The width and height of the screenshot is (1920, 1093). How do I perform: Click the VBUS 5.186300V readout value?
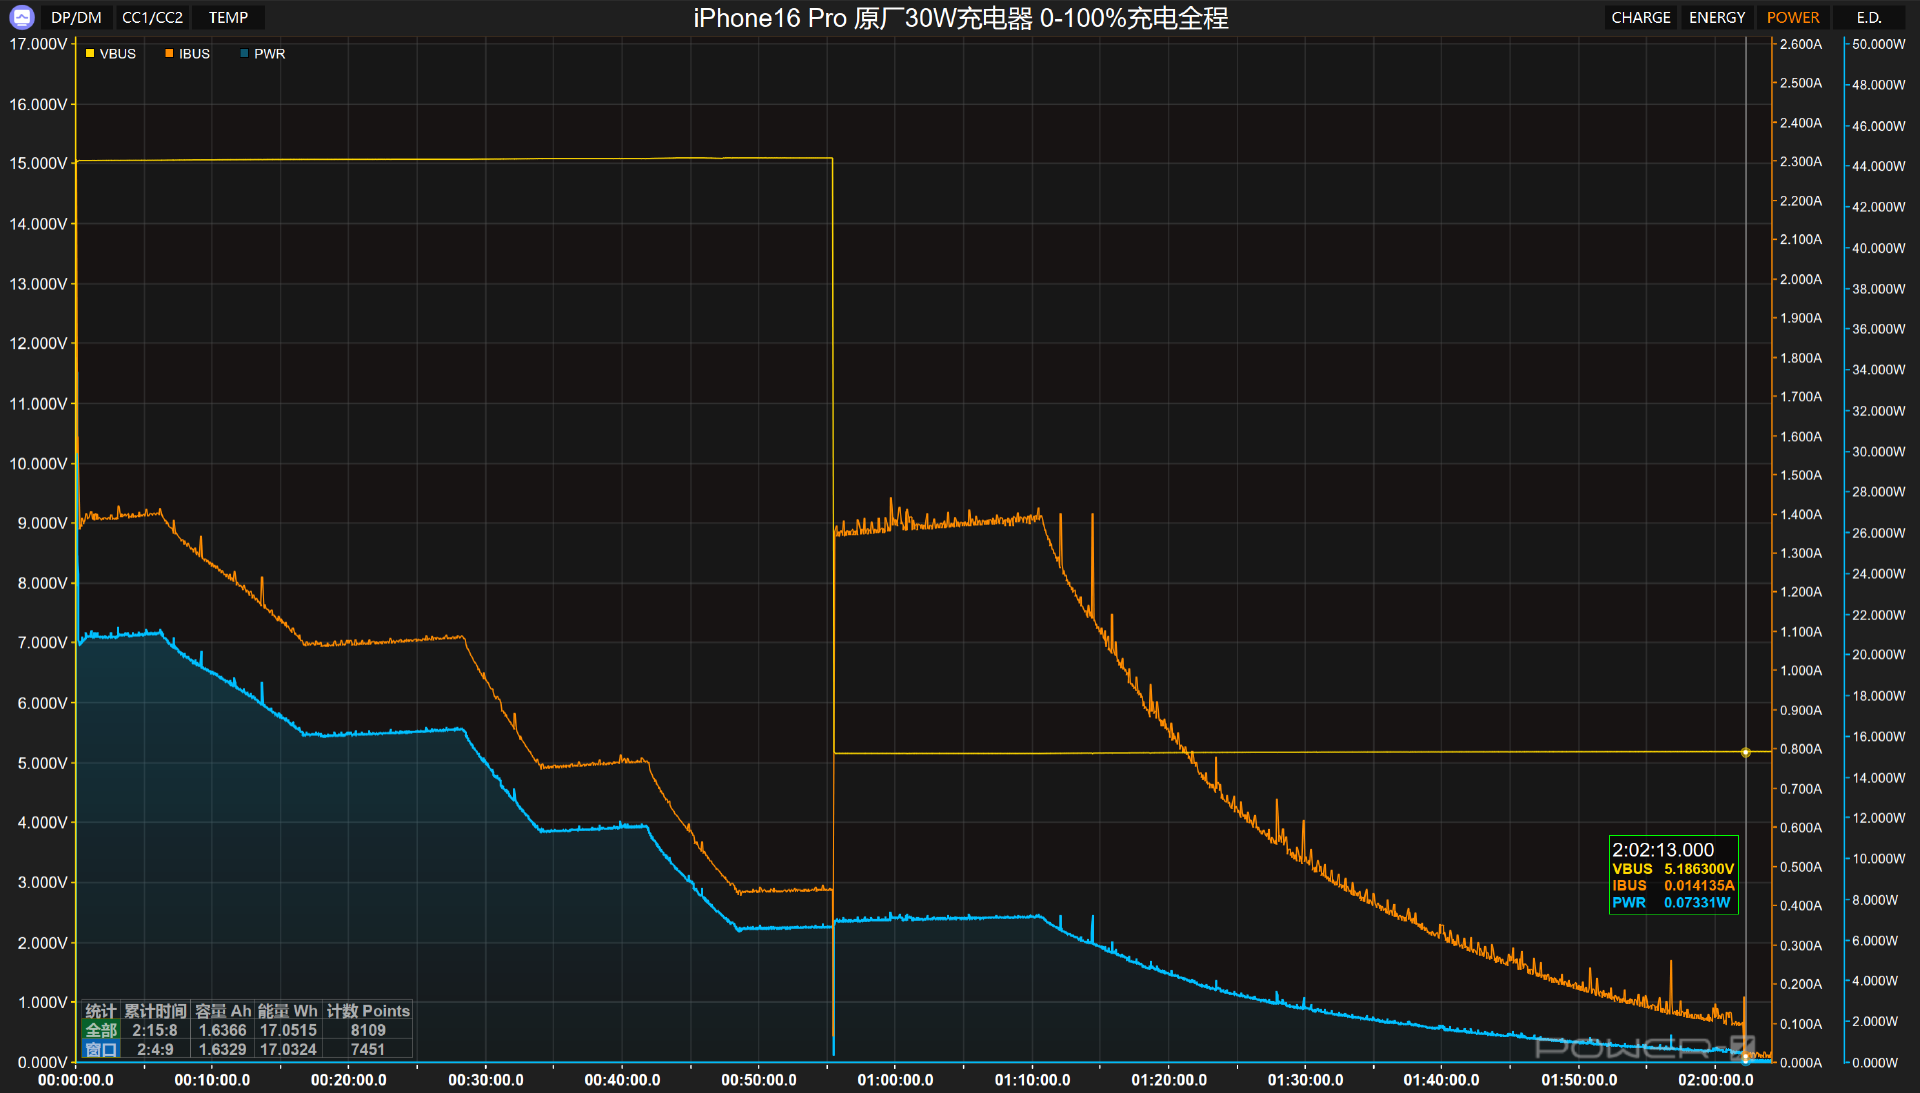coord(1699,869)
